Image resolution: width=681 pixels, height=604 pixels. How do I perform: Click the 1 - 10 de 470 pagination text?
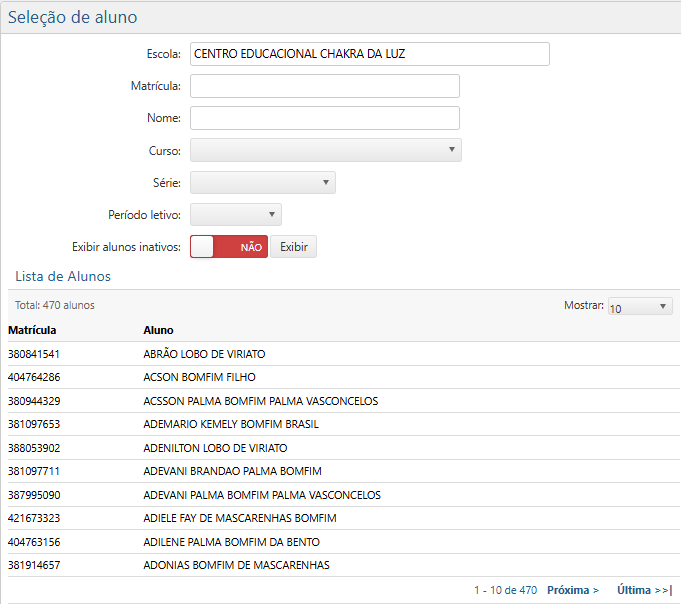coord(506,590)
